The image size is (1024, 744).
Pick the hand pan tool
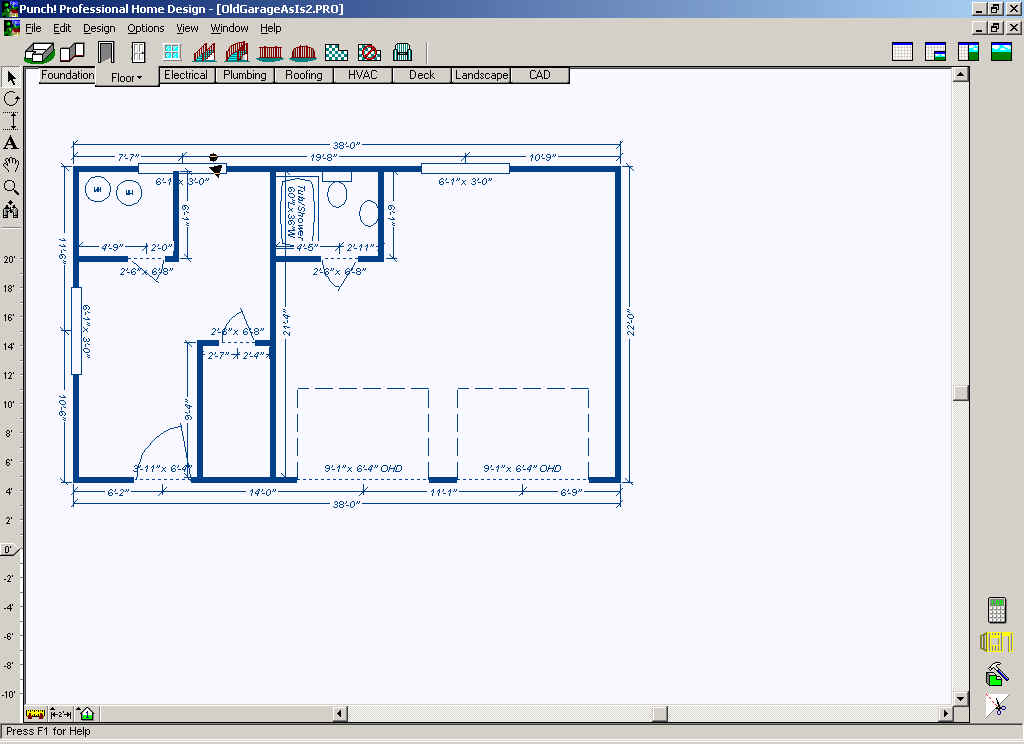11,165
